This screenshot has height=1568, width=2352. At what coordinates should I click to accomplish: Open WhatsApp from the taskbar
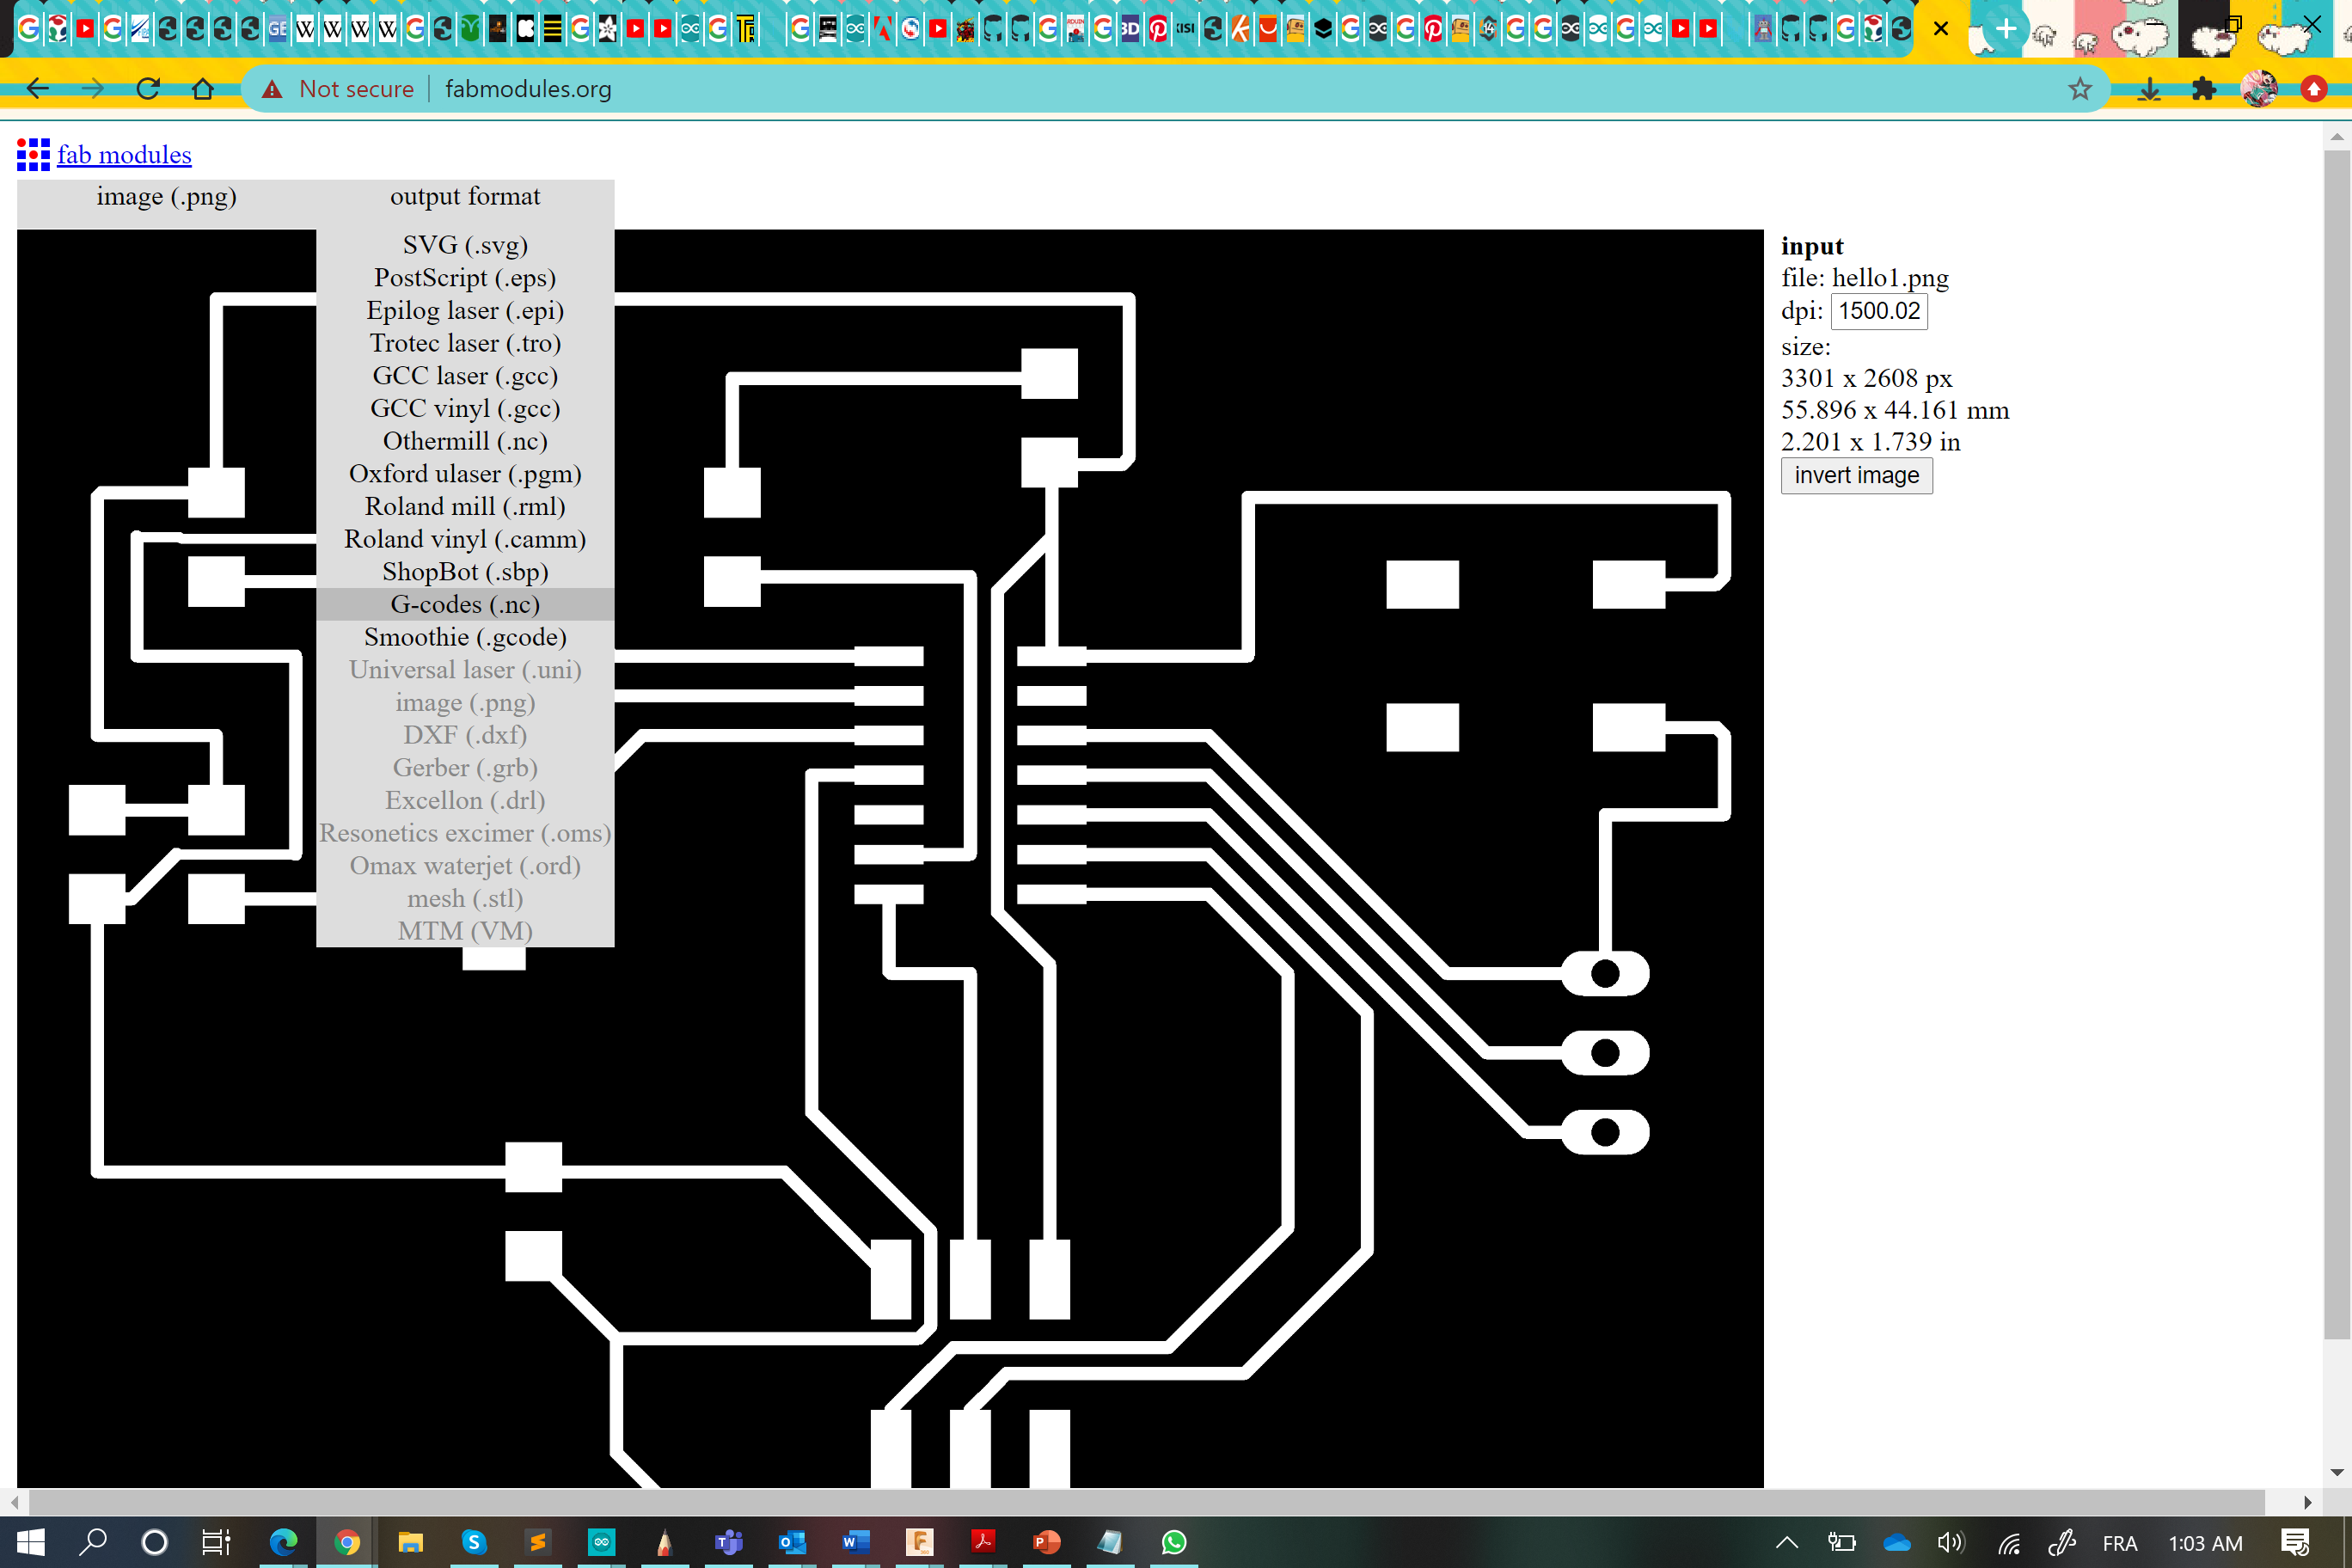point(1174,1542)
